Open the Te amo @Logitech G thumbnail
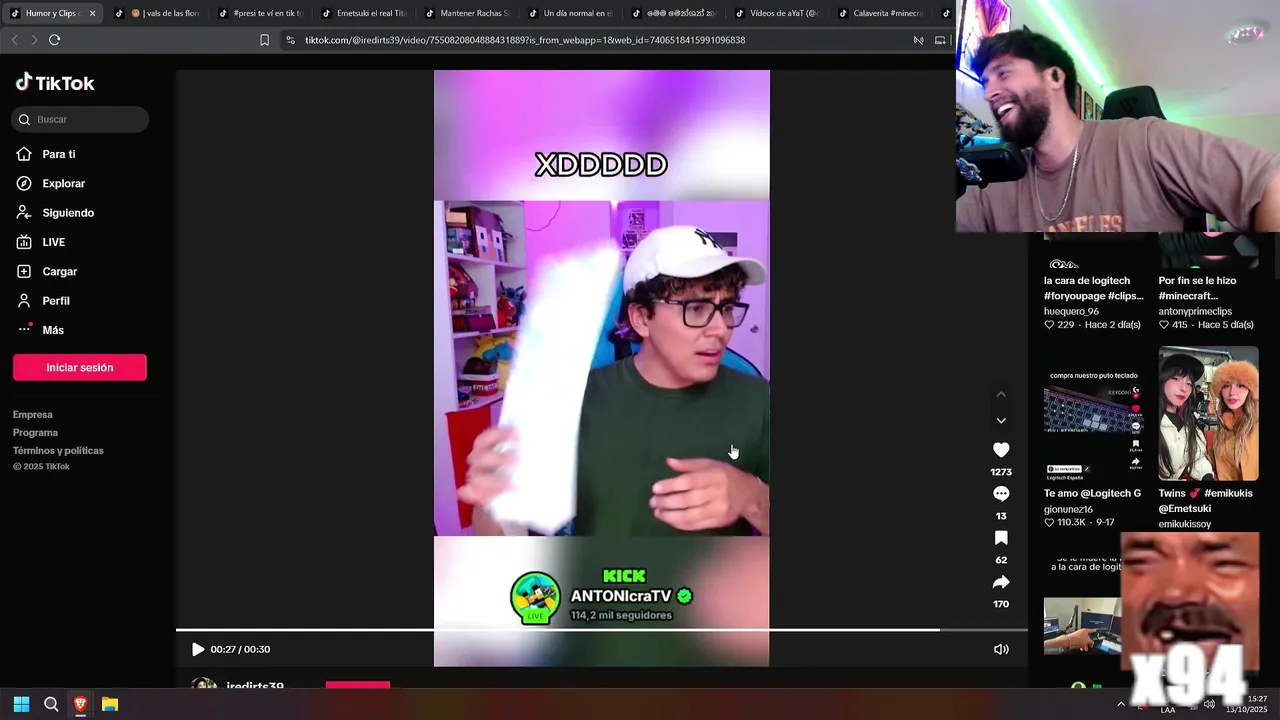The height and width of the screenshot is (720, 1280). tap(1094, 414)
